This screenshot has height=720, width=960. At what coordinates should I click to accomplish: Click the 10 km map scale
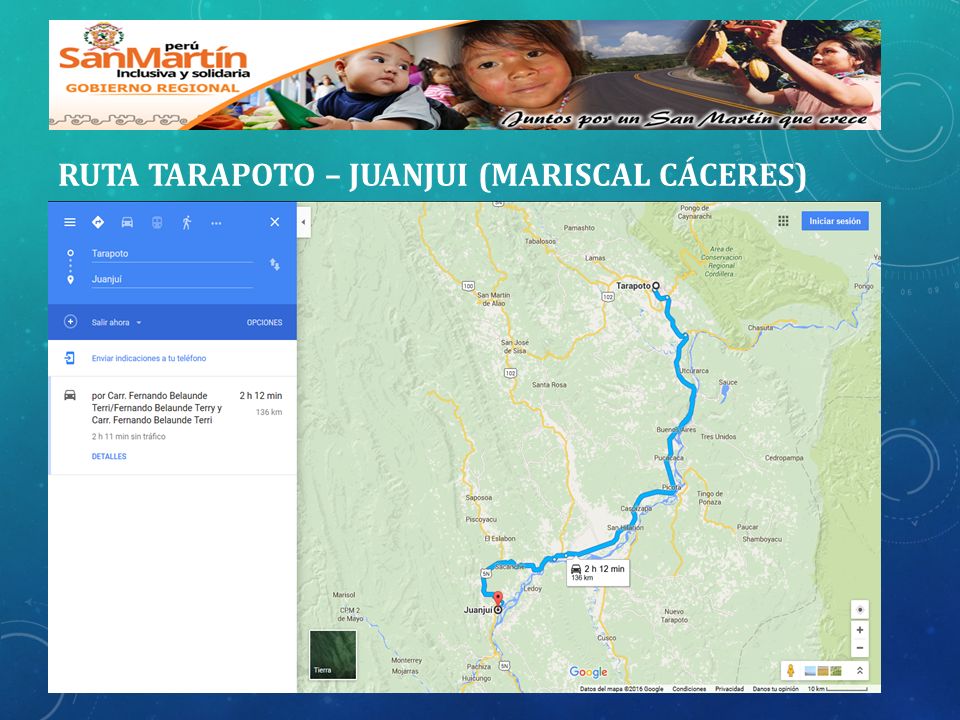pos(838,689)
